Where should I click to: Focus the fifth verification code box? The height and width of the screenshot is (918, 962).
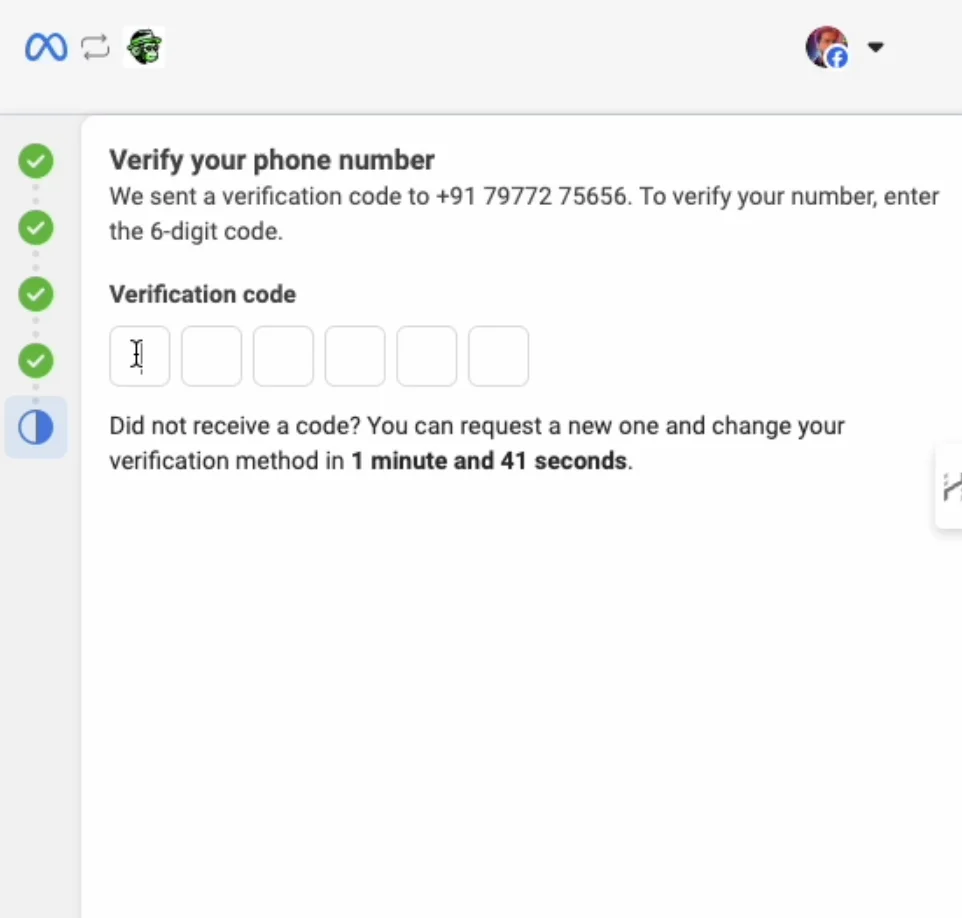[427, 356]
